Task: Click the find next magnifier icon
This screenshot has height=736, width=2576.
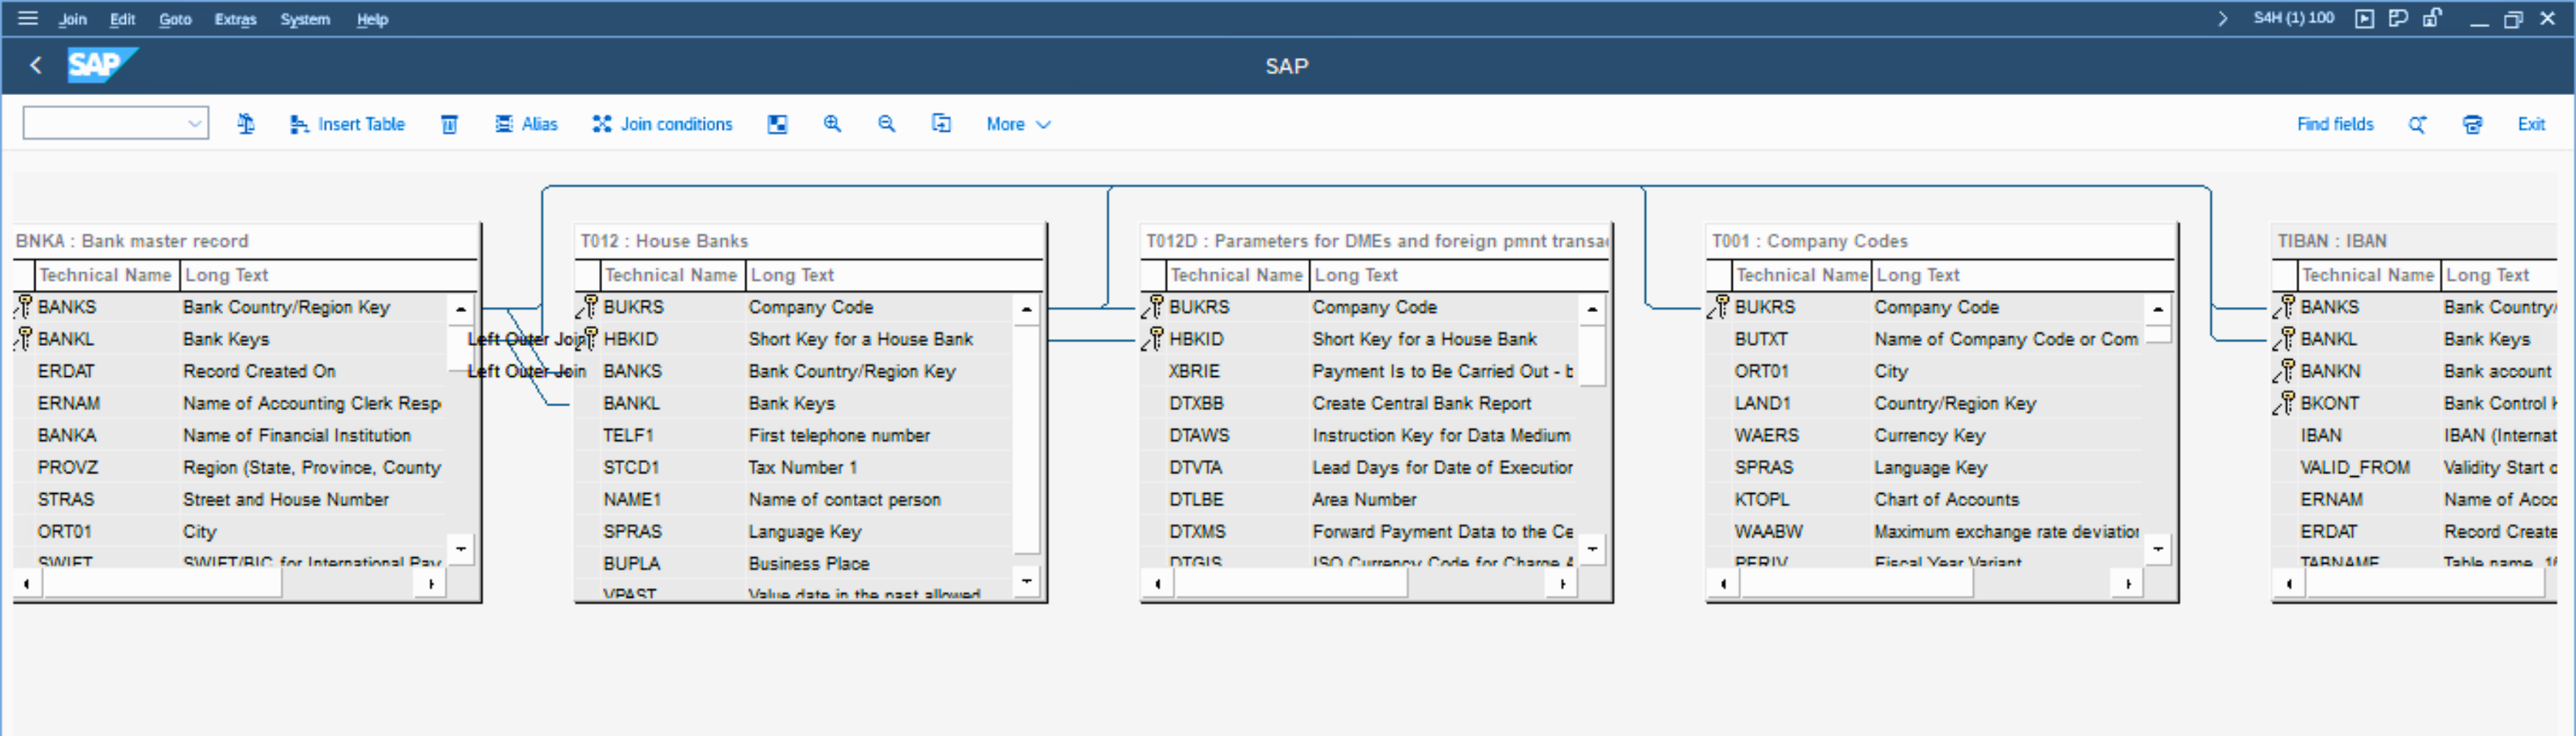Action: point(2417,124)
